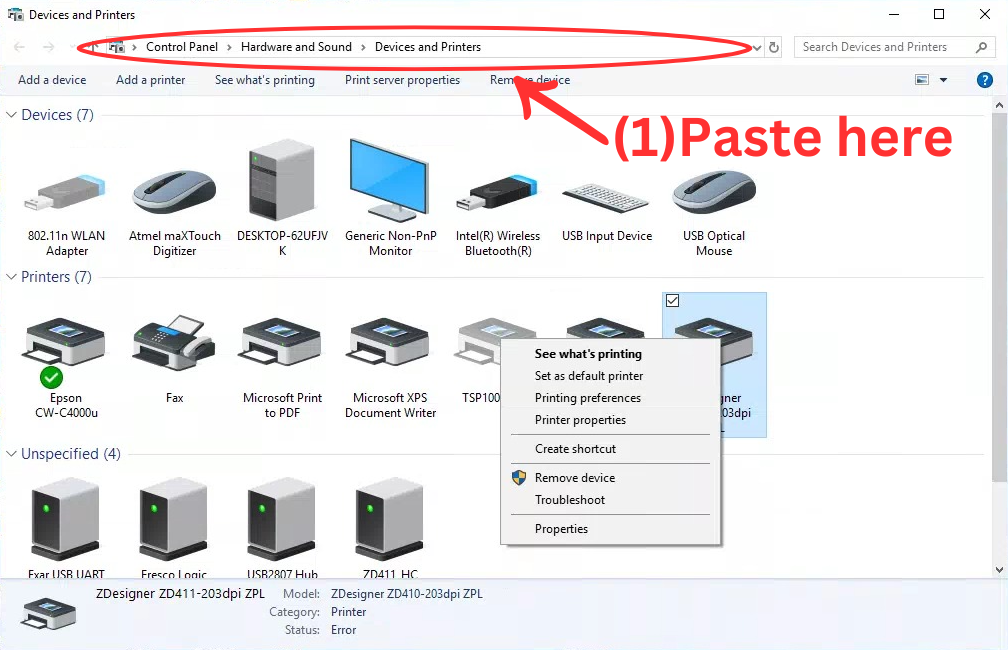This screenshot has width=1008, height=650.
Task: Select the Intel(R) Wireless Bluetooth(R) icon
Action: (x=498, y=193)
